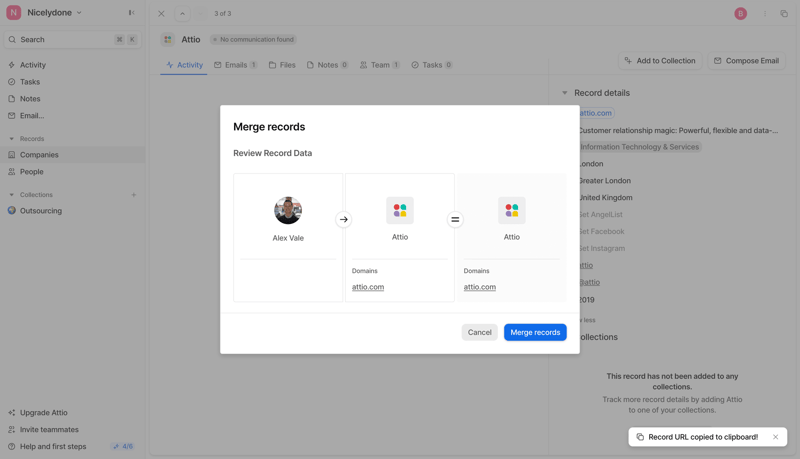Viewport: 800px width, 459px height.
Task: Open Notes in the sidebar
Action: point(30,98)
